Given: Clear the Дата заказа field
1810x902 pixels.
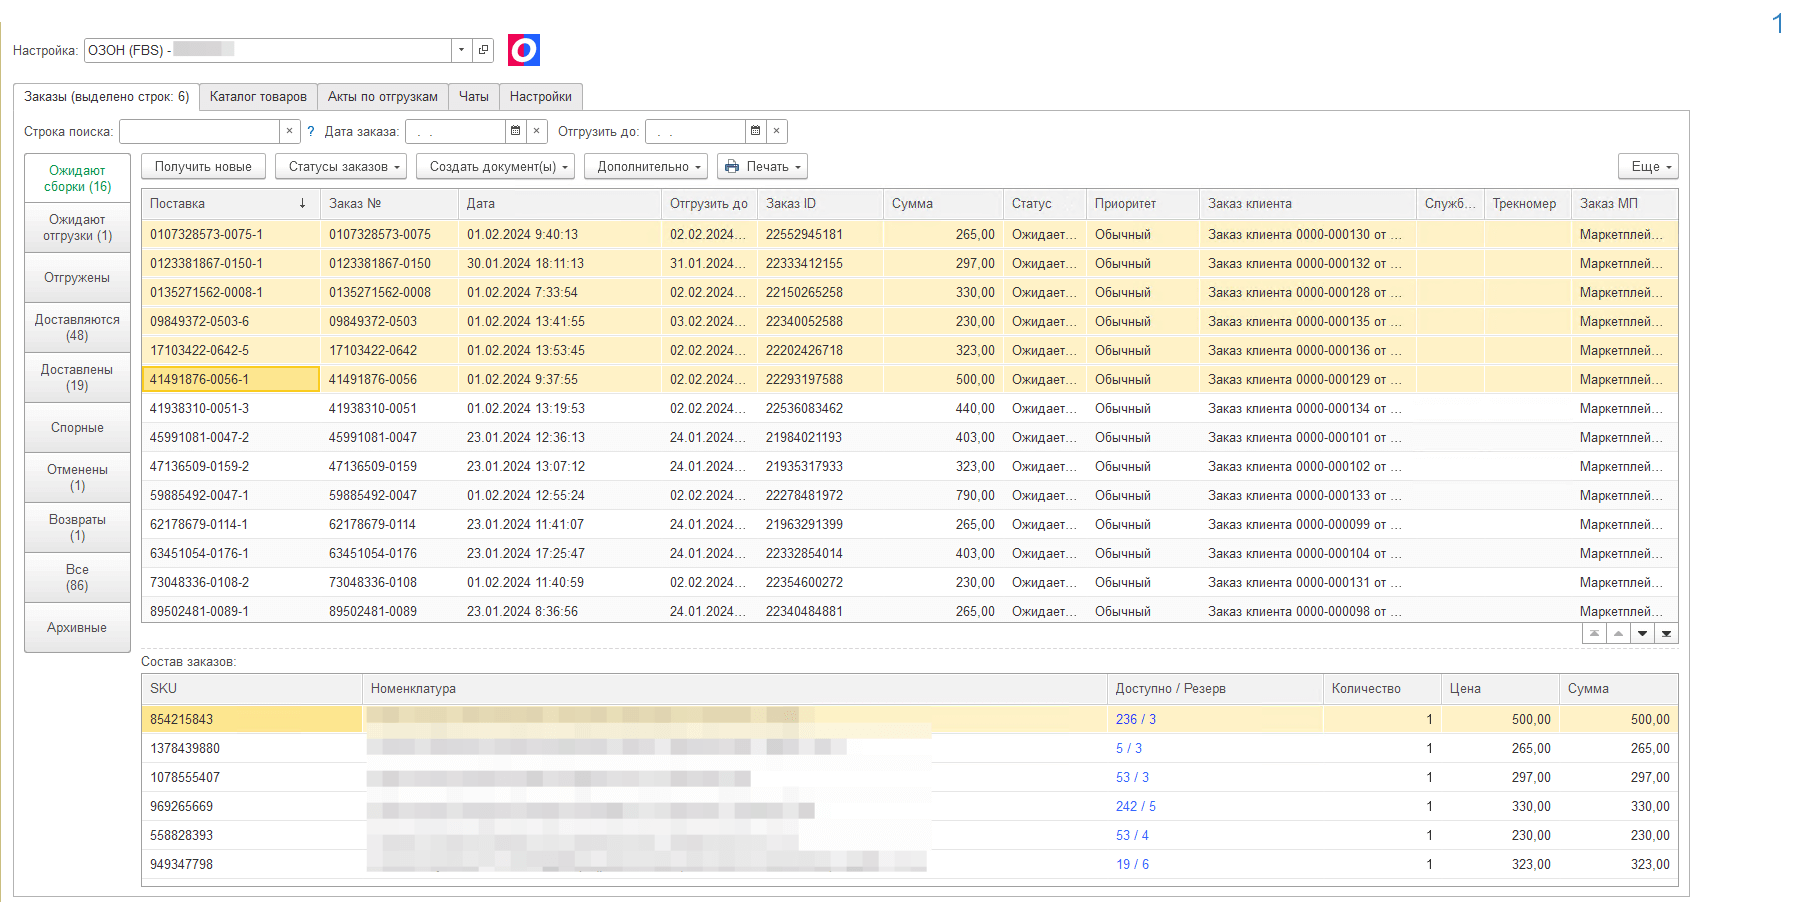Looking at the screenshot, I should pos(537,131).
